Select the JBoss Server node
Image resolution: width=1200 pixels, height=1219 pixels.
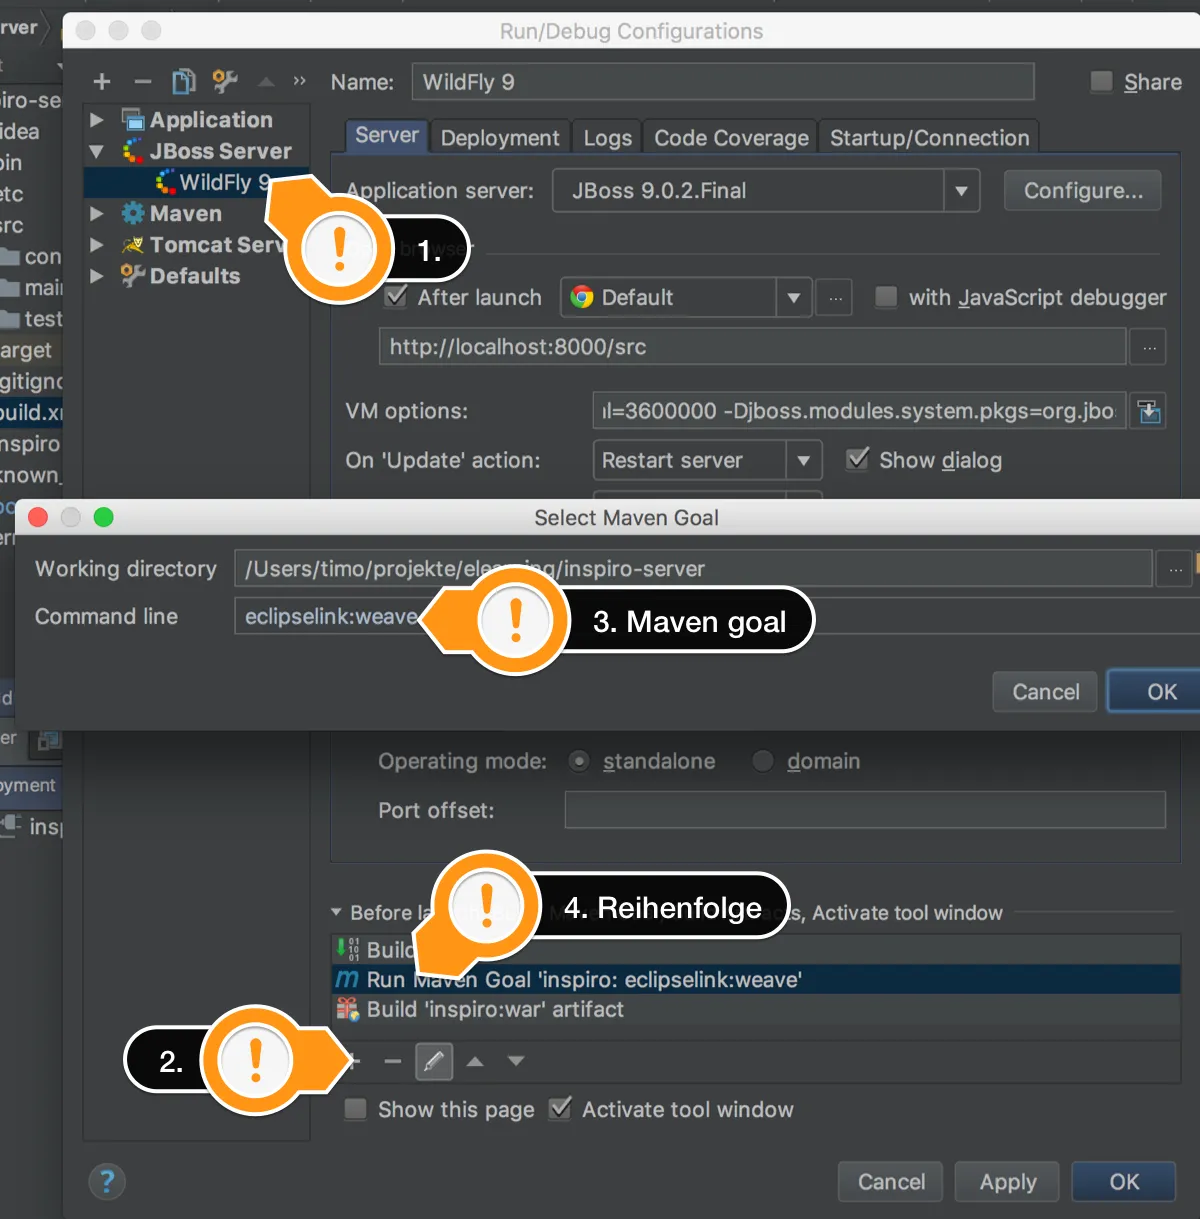pos(220,151)
